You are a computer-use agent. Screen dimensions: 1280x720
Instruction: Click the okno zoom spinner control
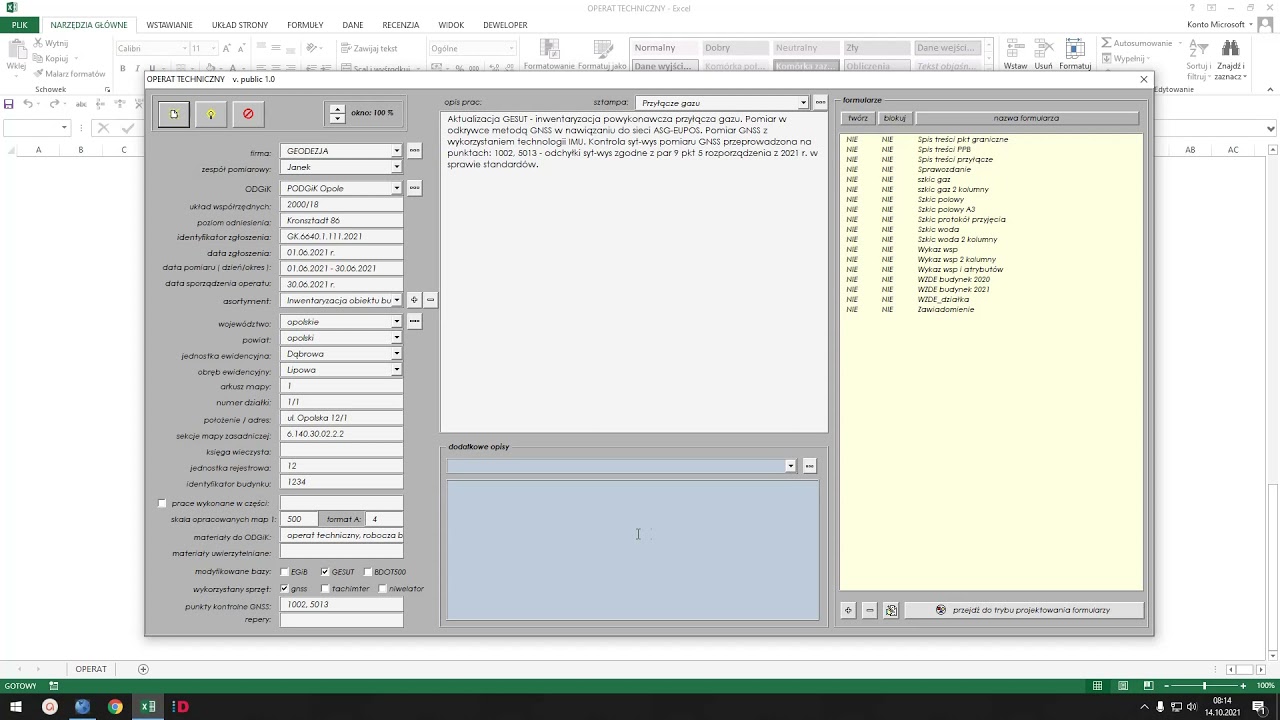click(x=337, y=113)
